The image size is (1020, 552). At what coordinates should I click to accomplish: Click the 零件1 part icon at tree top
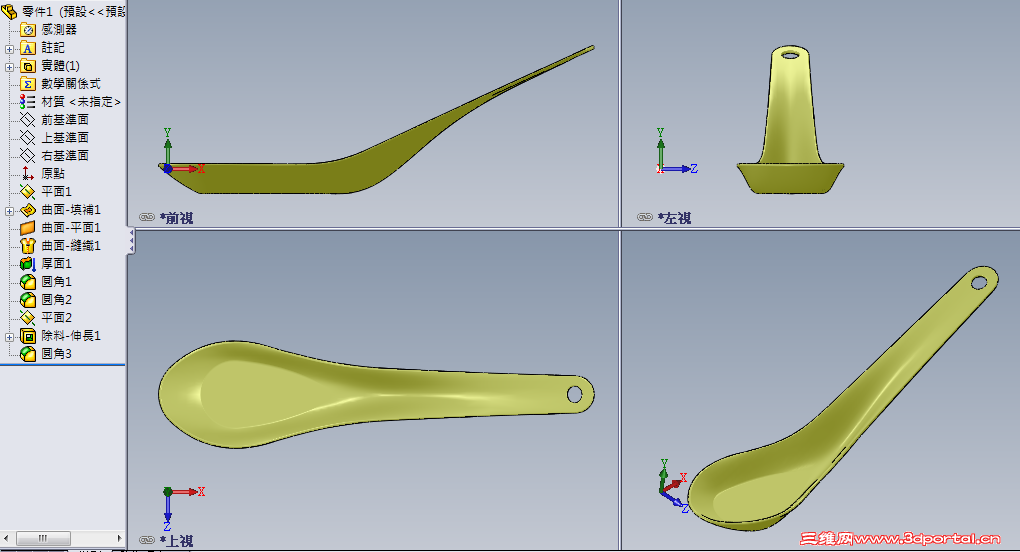(9, 11)
